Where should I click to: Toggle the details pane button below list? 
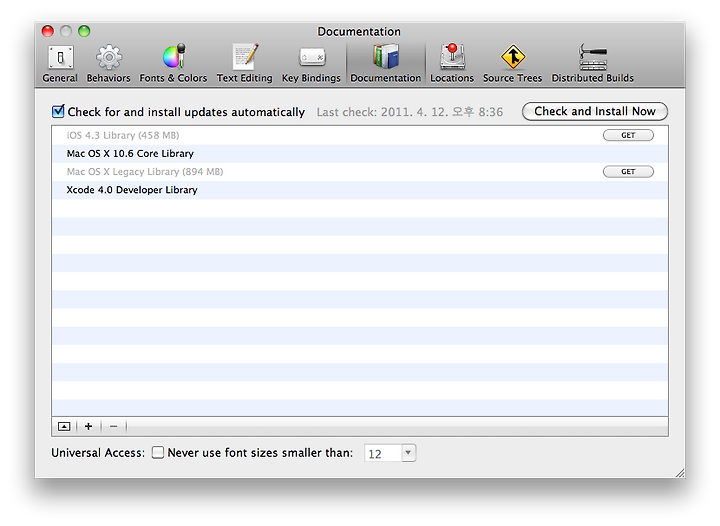(x=64, y=426)
